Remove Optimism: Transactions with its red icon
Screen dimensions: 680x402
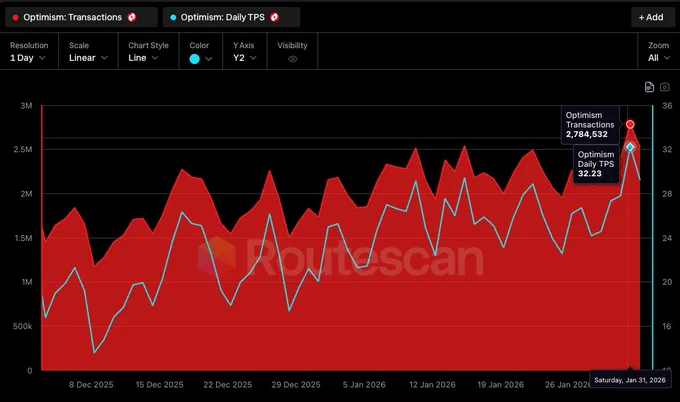click(132, 17)
